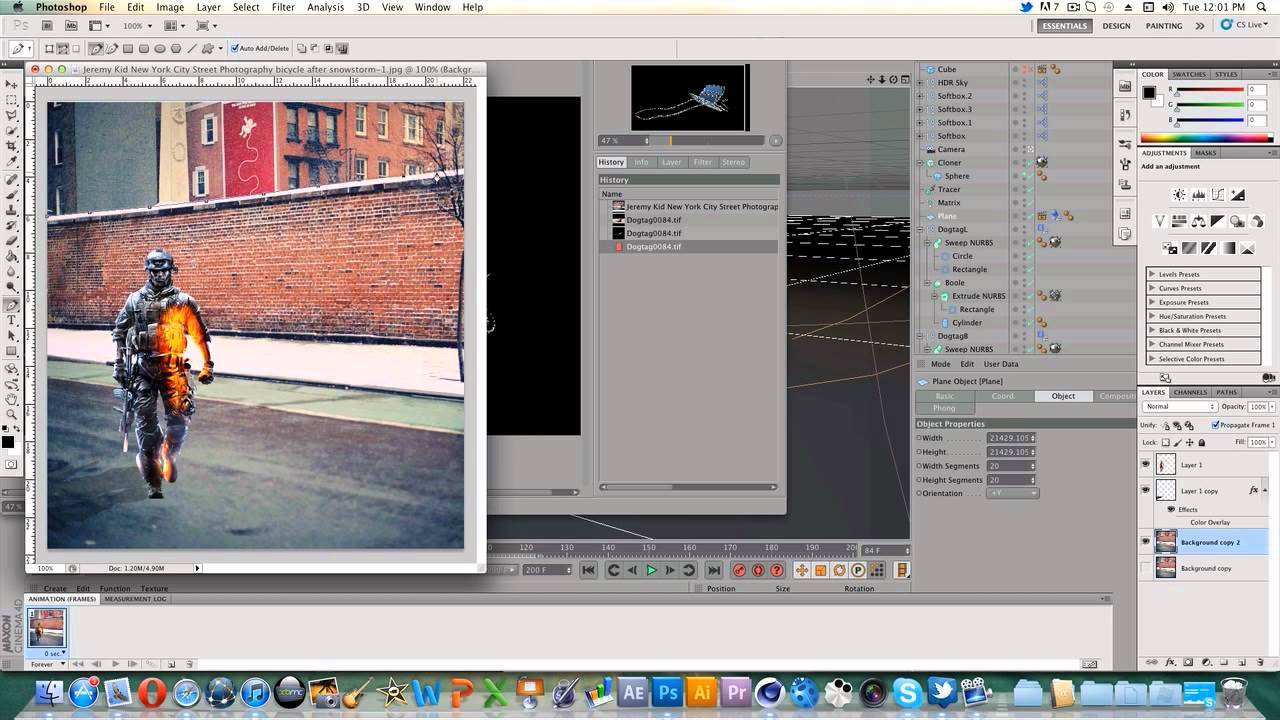
Task: Expand Selective Color Presets list
Action: 1152,358
